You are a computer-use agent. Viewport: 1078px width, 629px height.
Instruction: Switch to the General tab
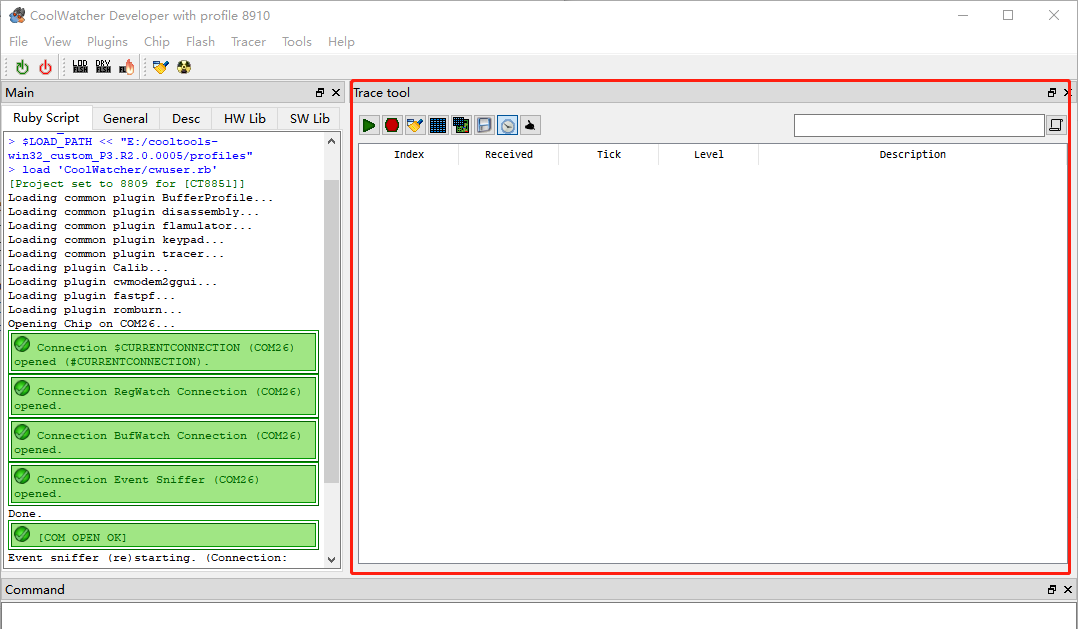pyautogui.click(x=125, y=118)
